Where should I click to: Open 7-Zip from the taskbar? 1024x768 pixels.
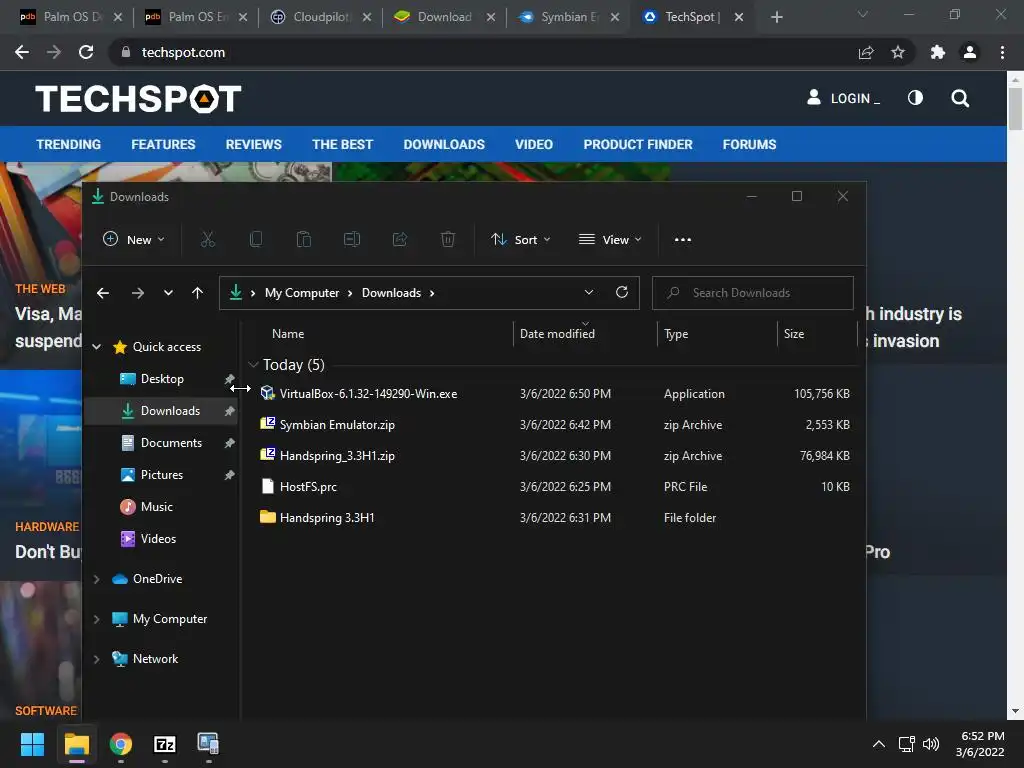pyautogui.click(x=165, y=744)
